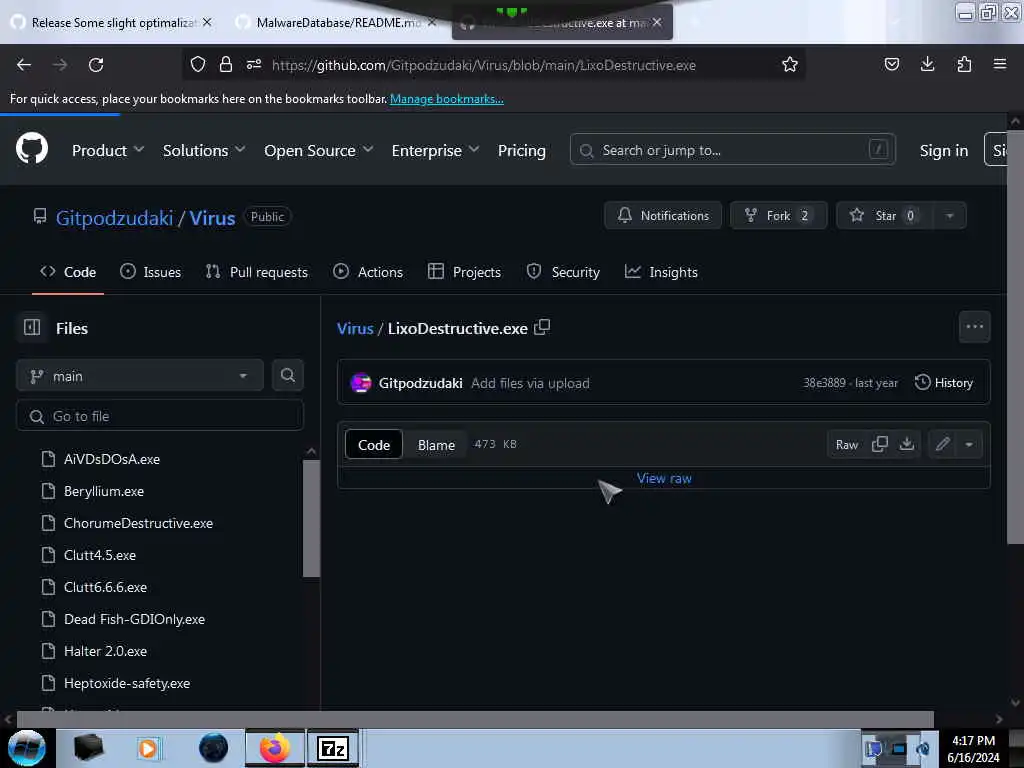Open Dead Fish-GDIOnly.exe in file tree
This screenshot has width=1024, height=768.
coord(135,619)
